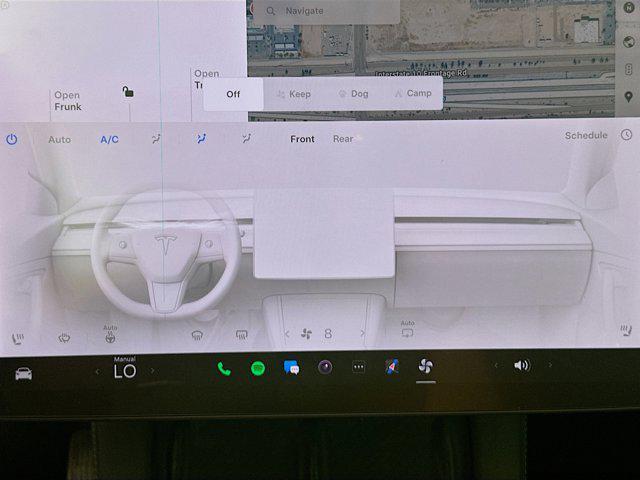Toggle rear window defrost
Screen dimensions: 640x480
tap(242, 335)
